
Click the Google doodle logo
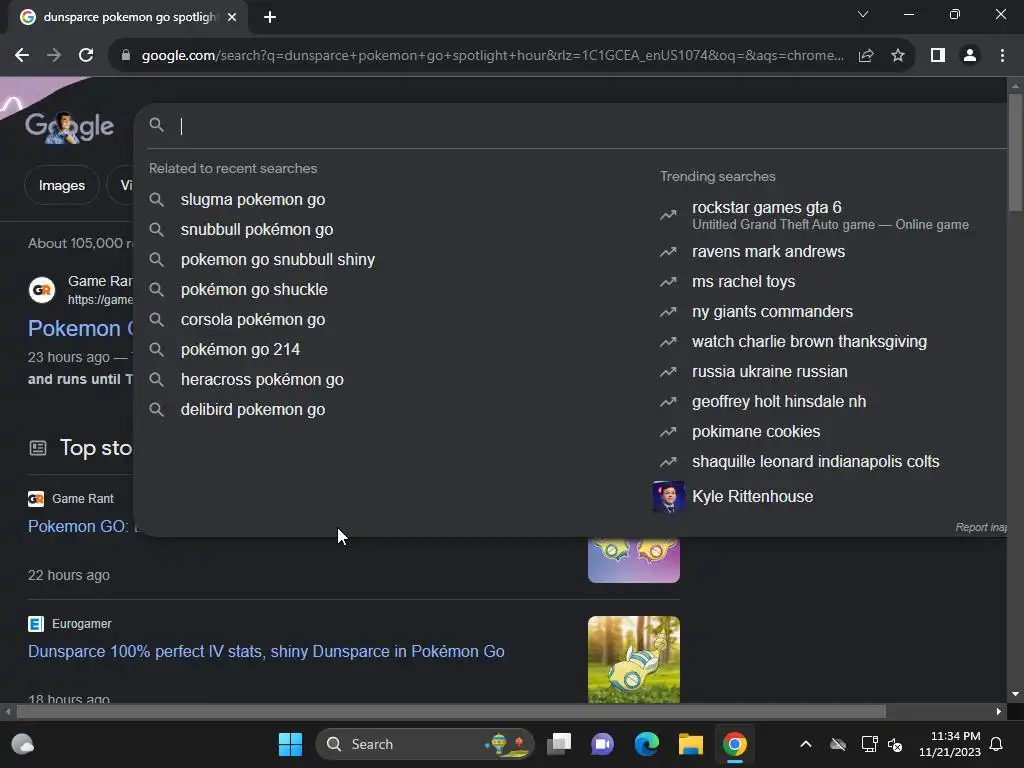coord(69,127)
